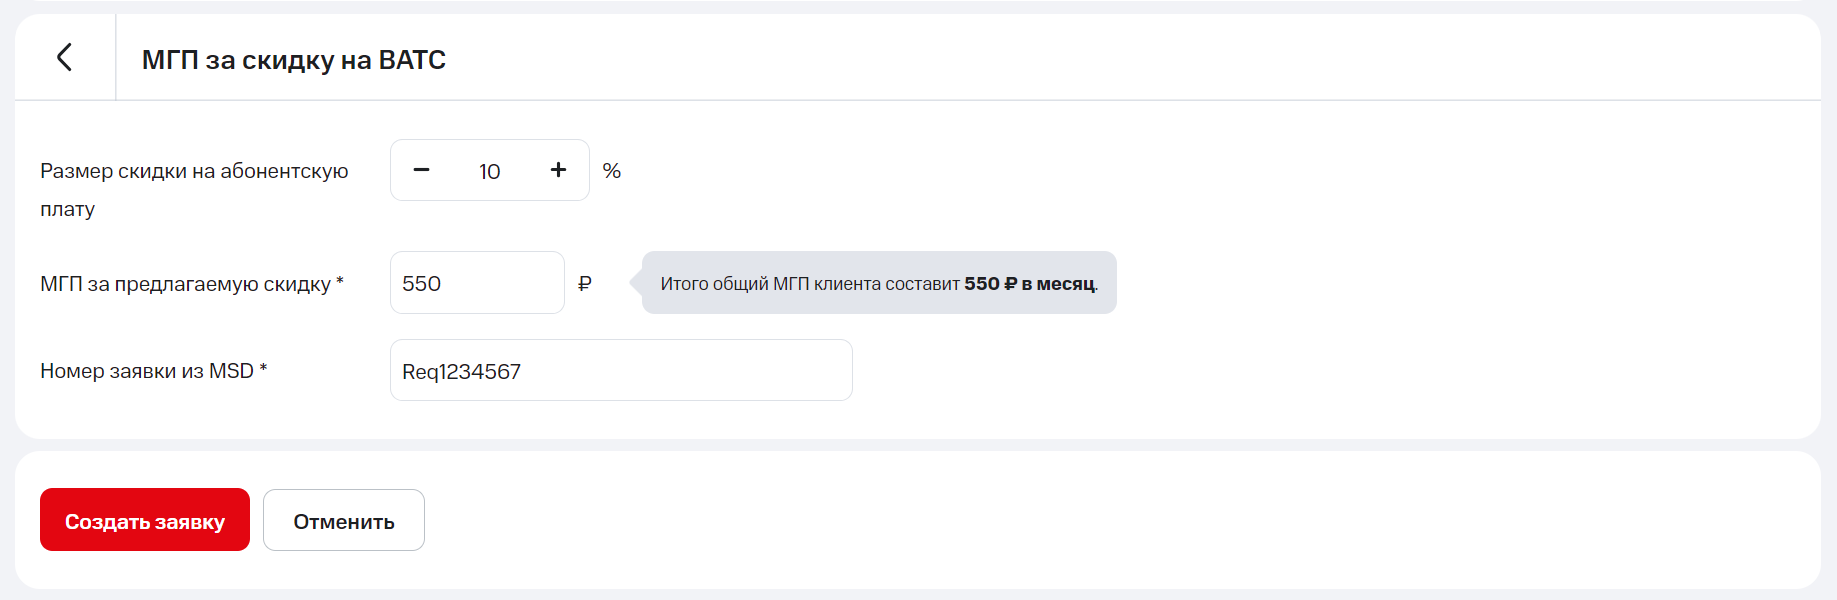Click the discount value field showing 10

pyautogui.click(x=489, y=171)
